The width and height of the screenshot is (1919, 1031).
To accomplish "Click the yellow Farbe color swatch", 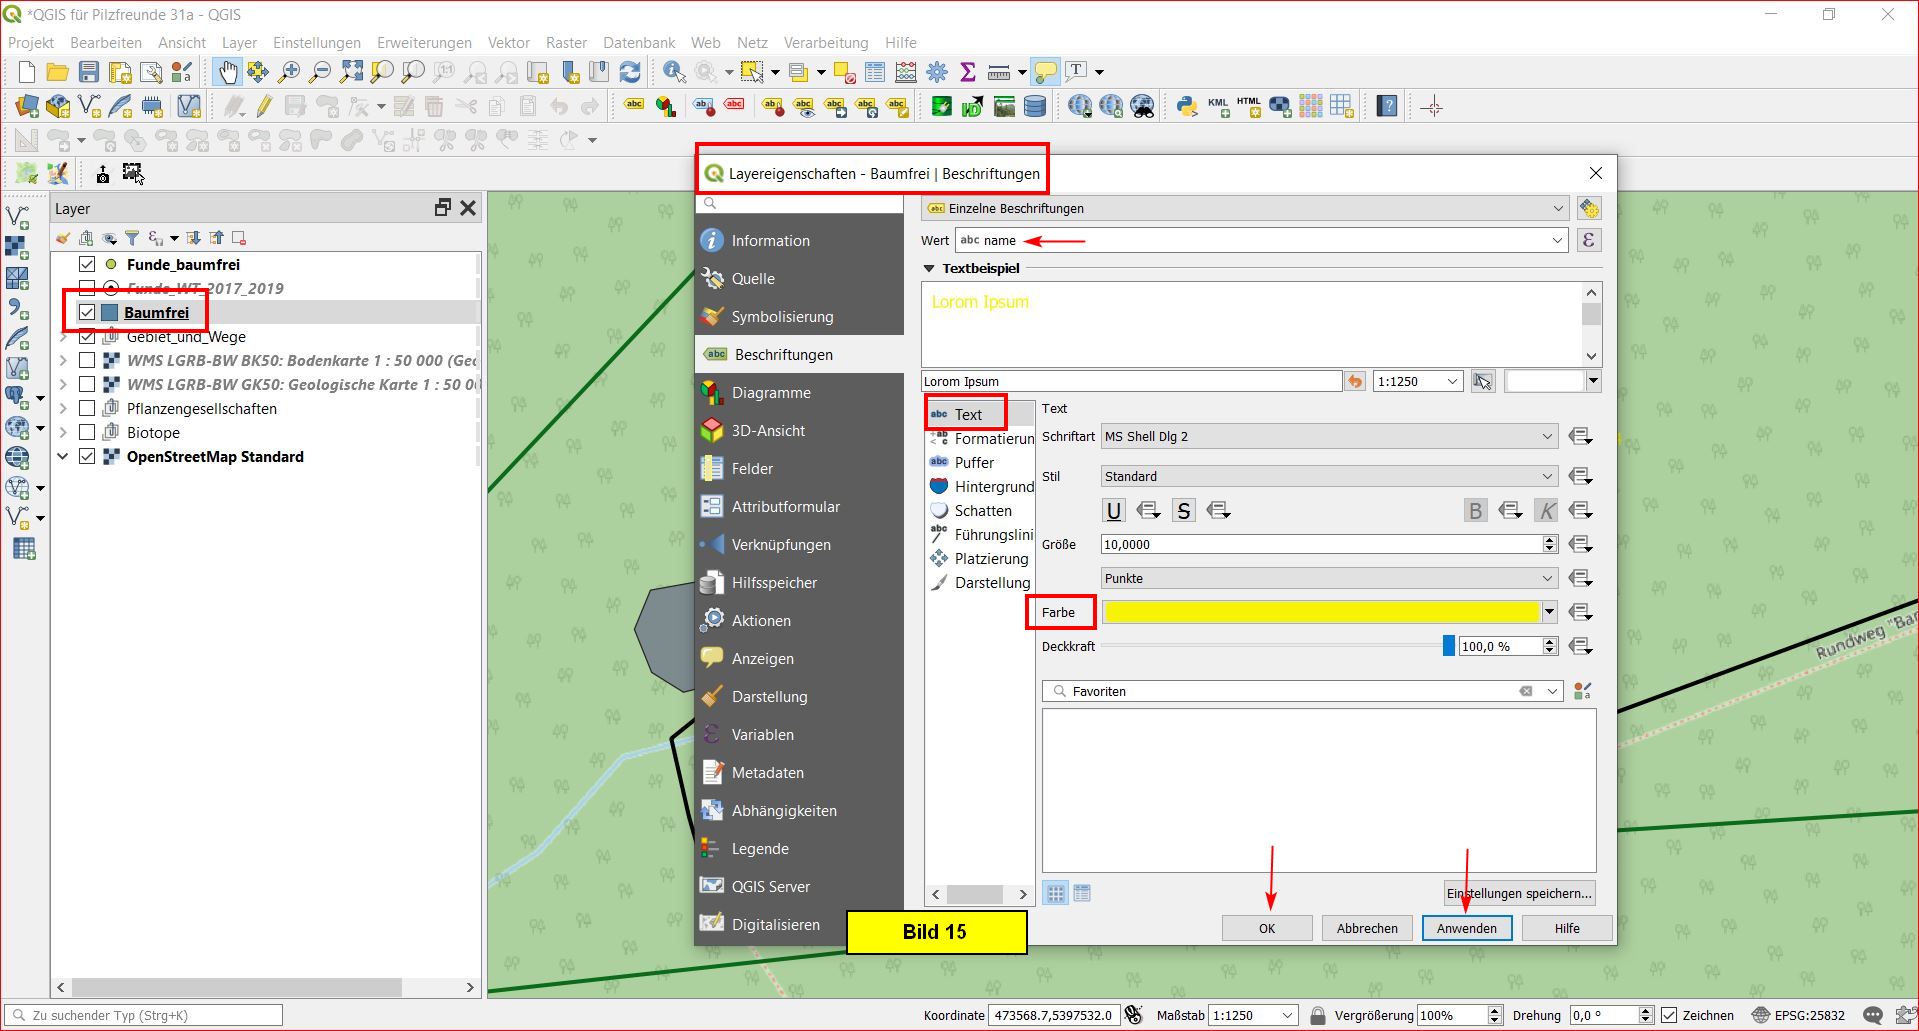I will pyautogui.click(x=1320, y=612).
